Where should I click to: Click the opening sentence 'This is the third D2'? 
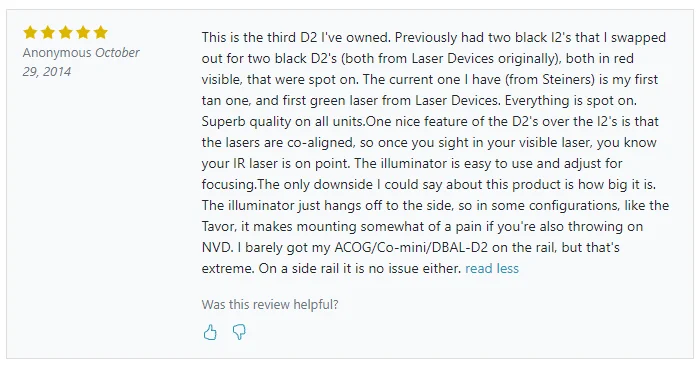(259, 37)
